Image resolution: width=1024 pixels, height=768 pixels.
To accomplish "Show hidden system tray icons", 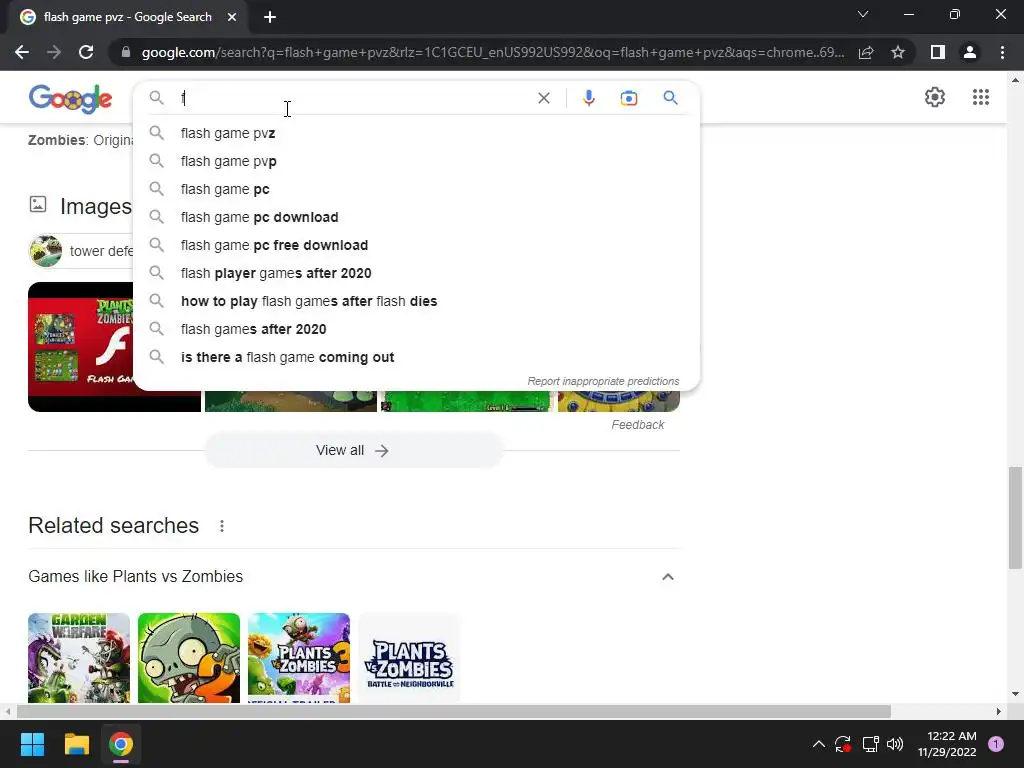I will click(x=818, y=744).
